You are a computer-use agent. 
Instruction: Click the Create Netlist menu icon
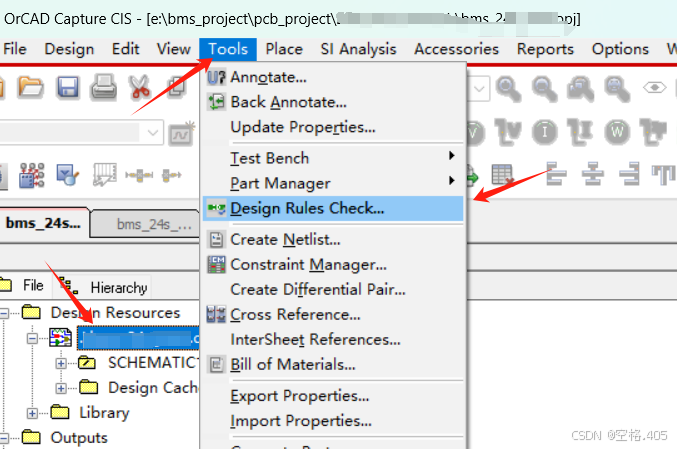pyautogui.click(x=216, y=240)
